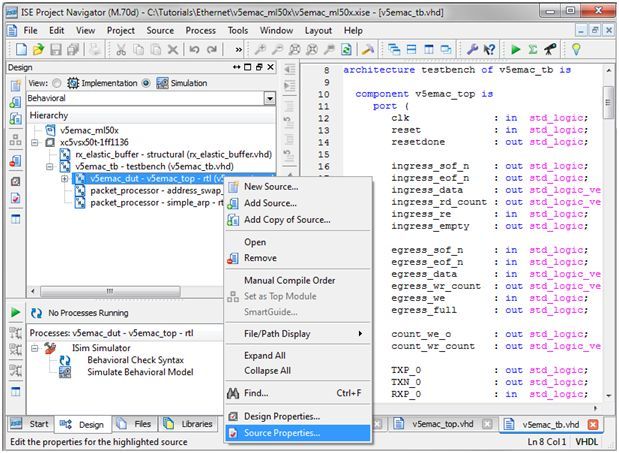Switch to the Files tab
Image resolution: width=619 pixels, height=453 pixels.
(134, 424)
